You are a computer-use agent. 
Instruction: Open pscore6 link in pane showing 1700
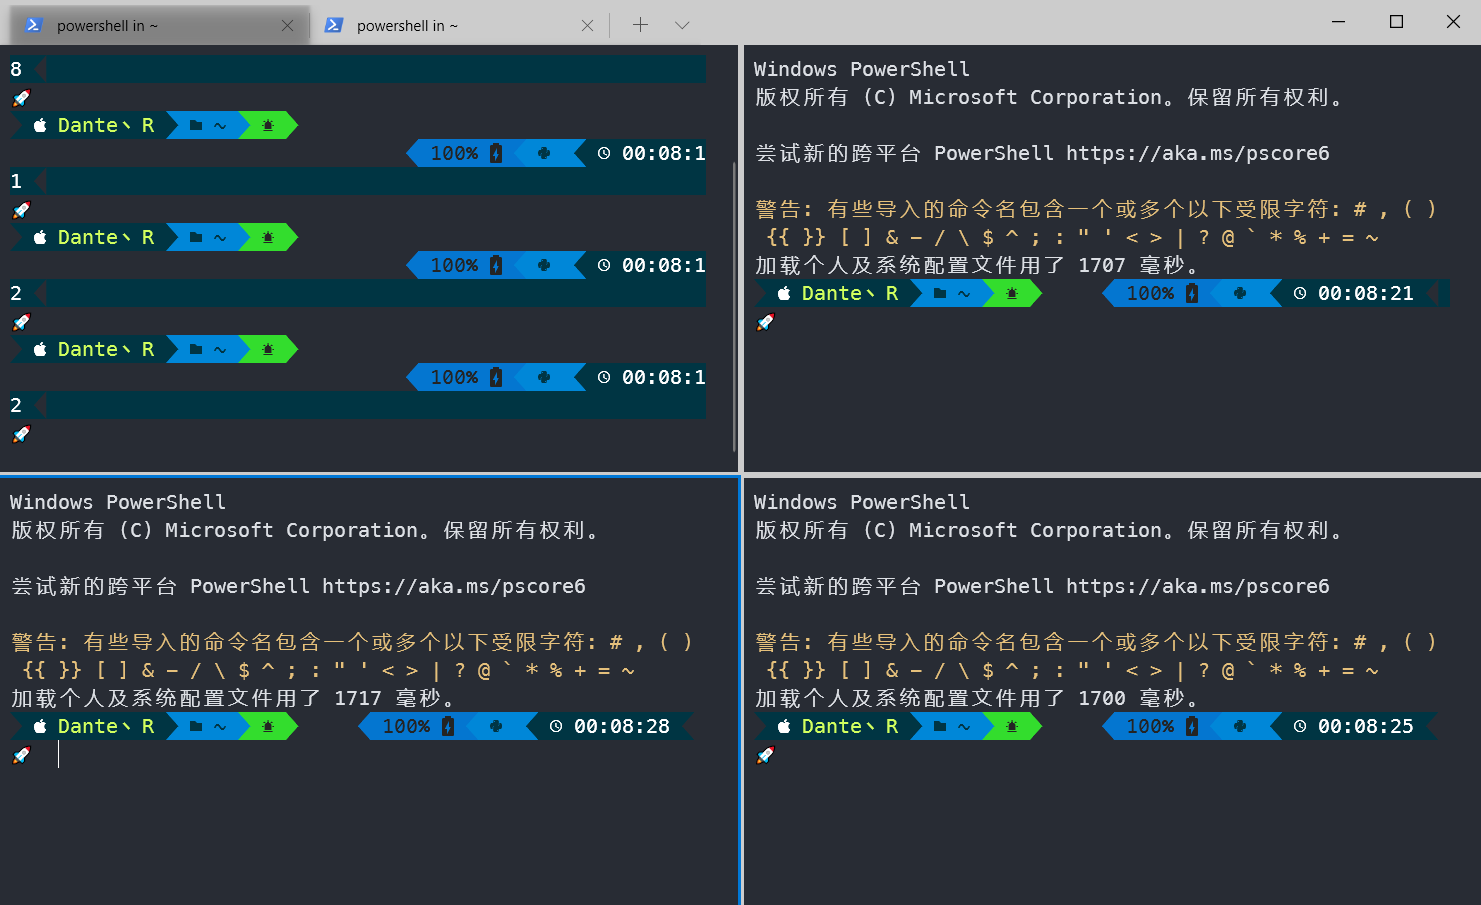(x=1198, y=586)
